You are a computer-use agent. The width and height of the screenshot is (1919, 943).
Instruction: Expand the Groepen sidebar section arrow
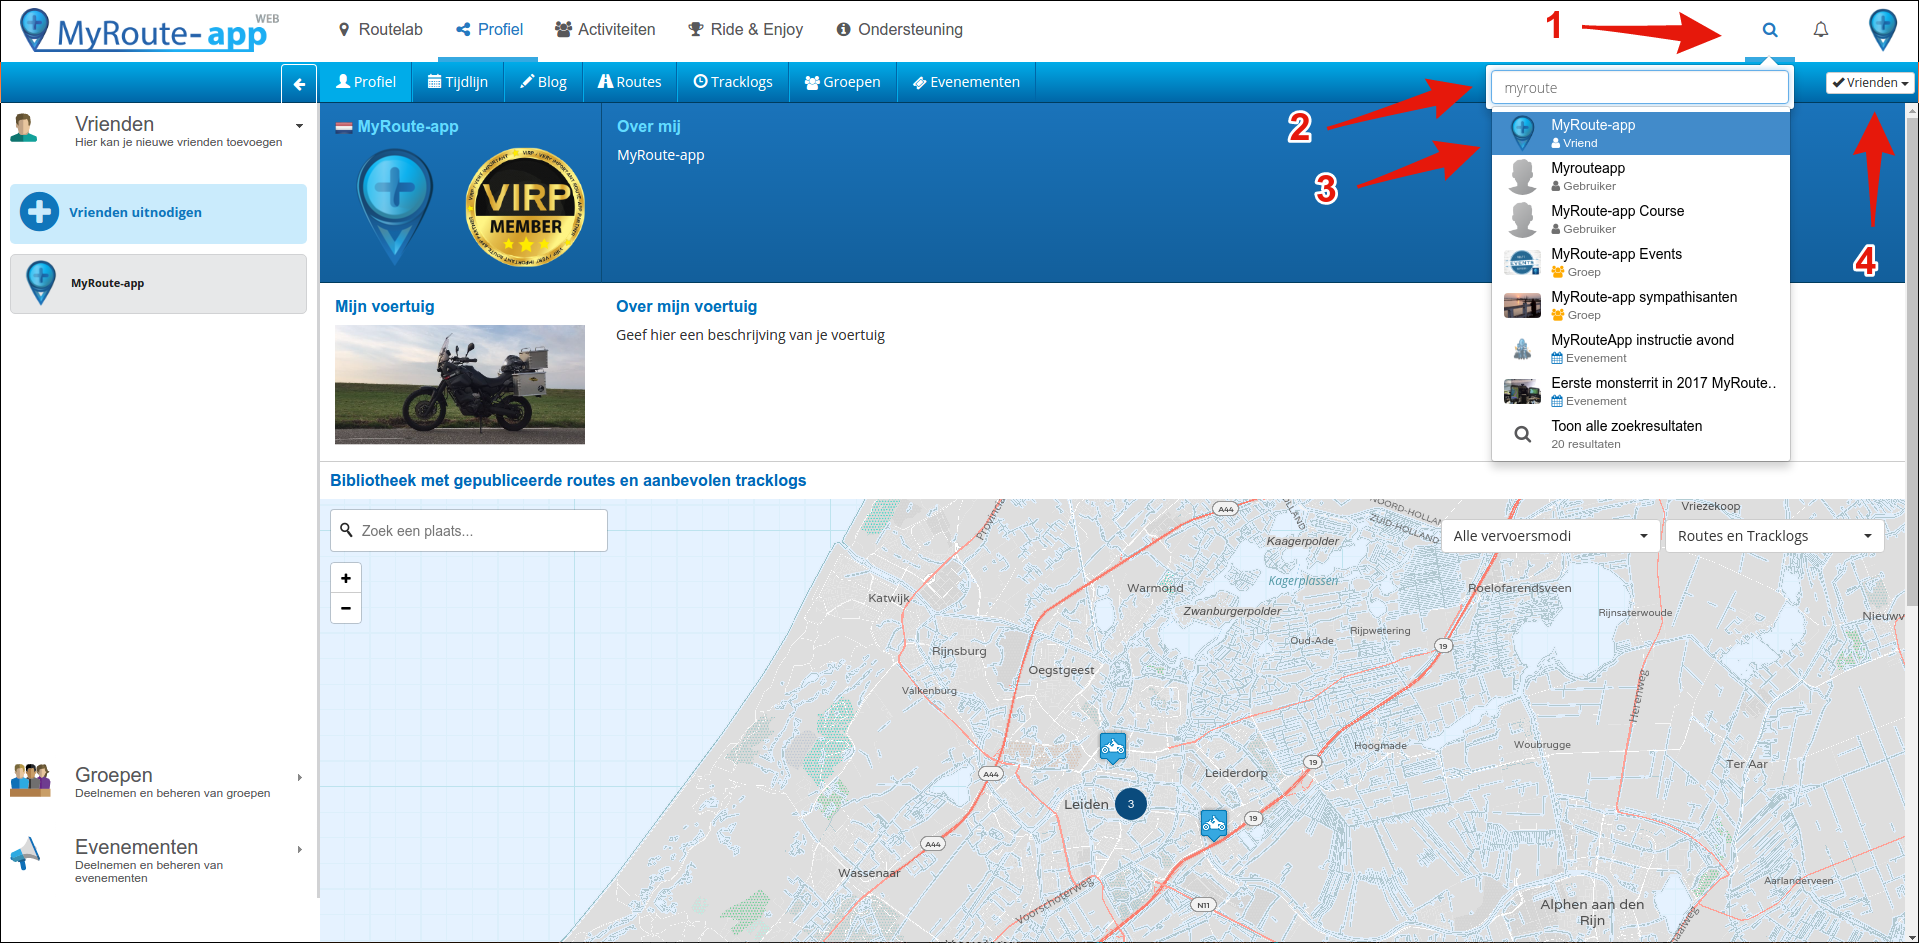tap(299, 778)
